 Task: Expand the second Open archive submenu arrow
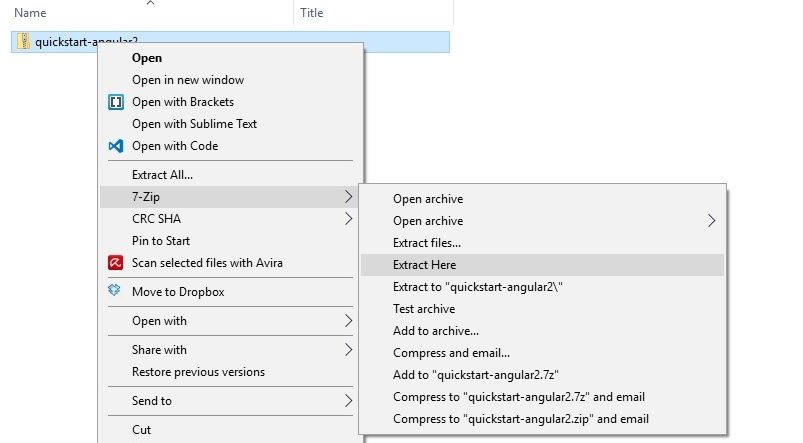pyautogui.click(x=711, y=221)
